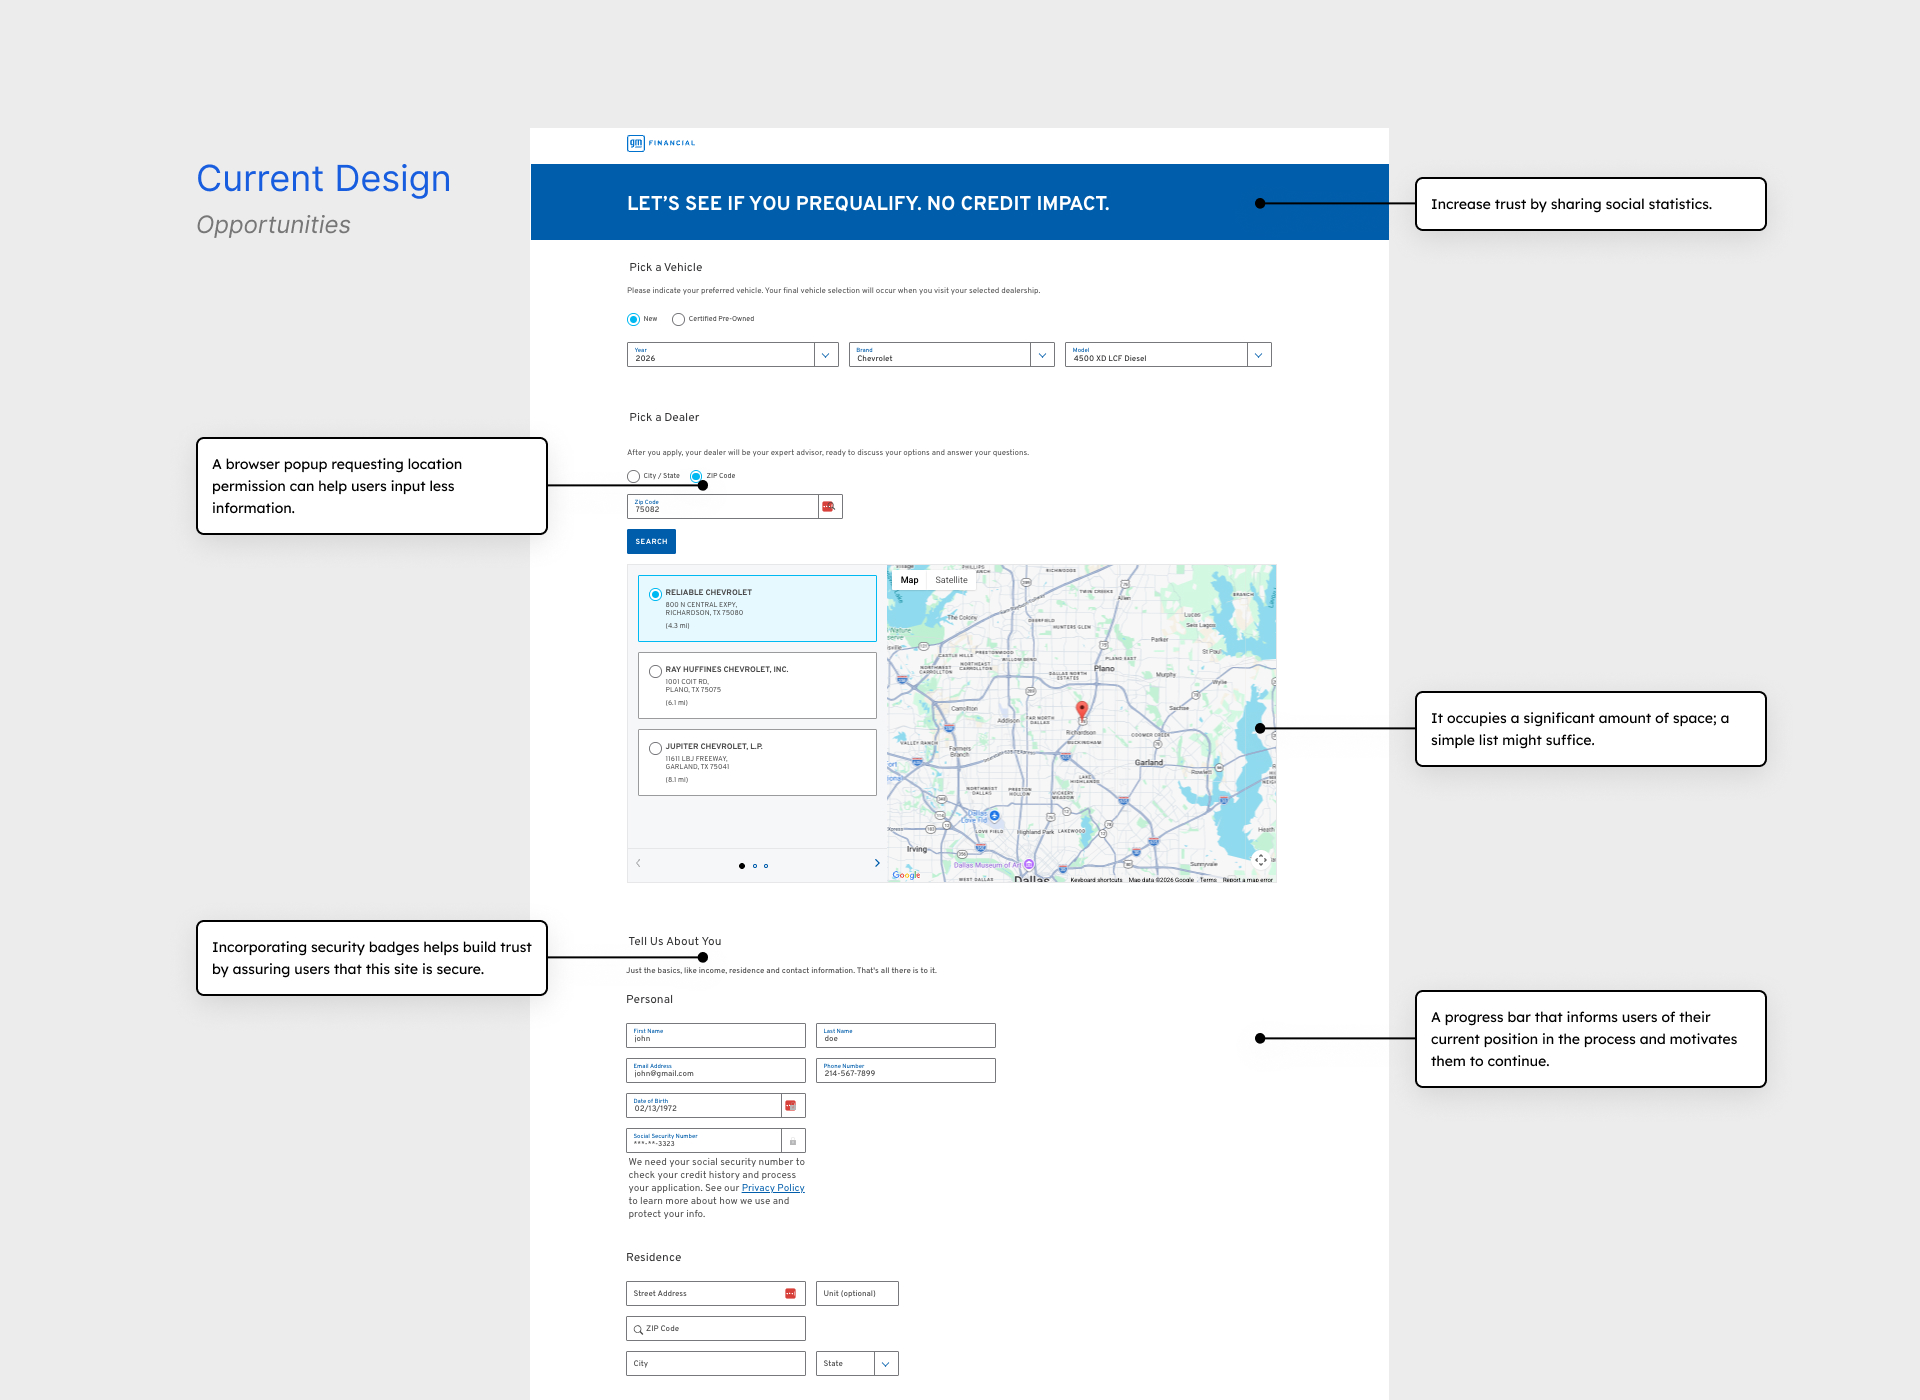Screen dimensions: 1920x1400
Task: Click the map fullscreen/pan control icon
Action: point(1261,860)
